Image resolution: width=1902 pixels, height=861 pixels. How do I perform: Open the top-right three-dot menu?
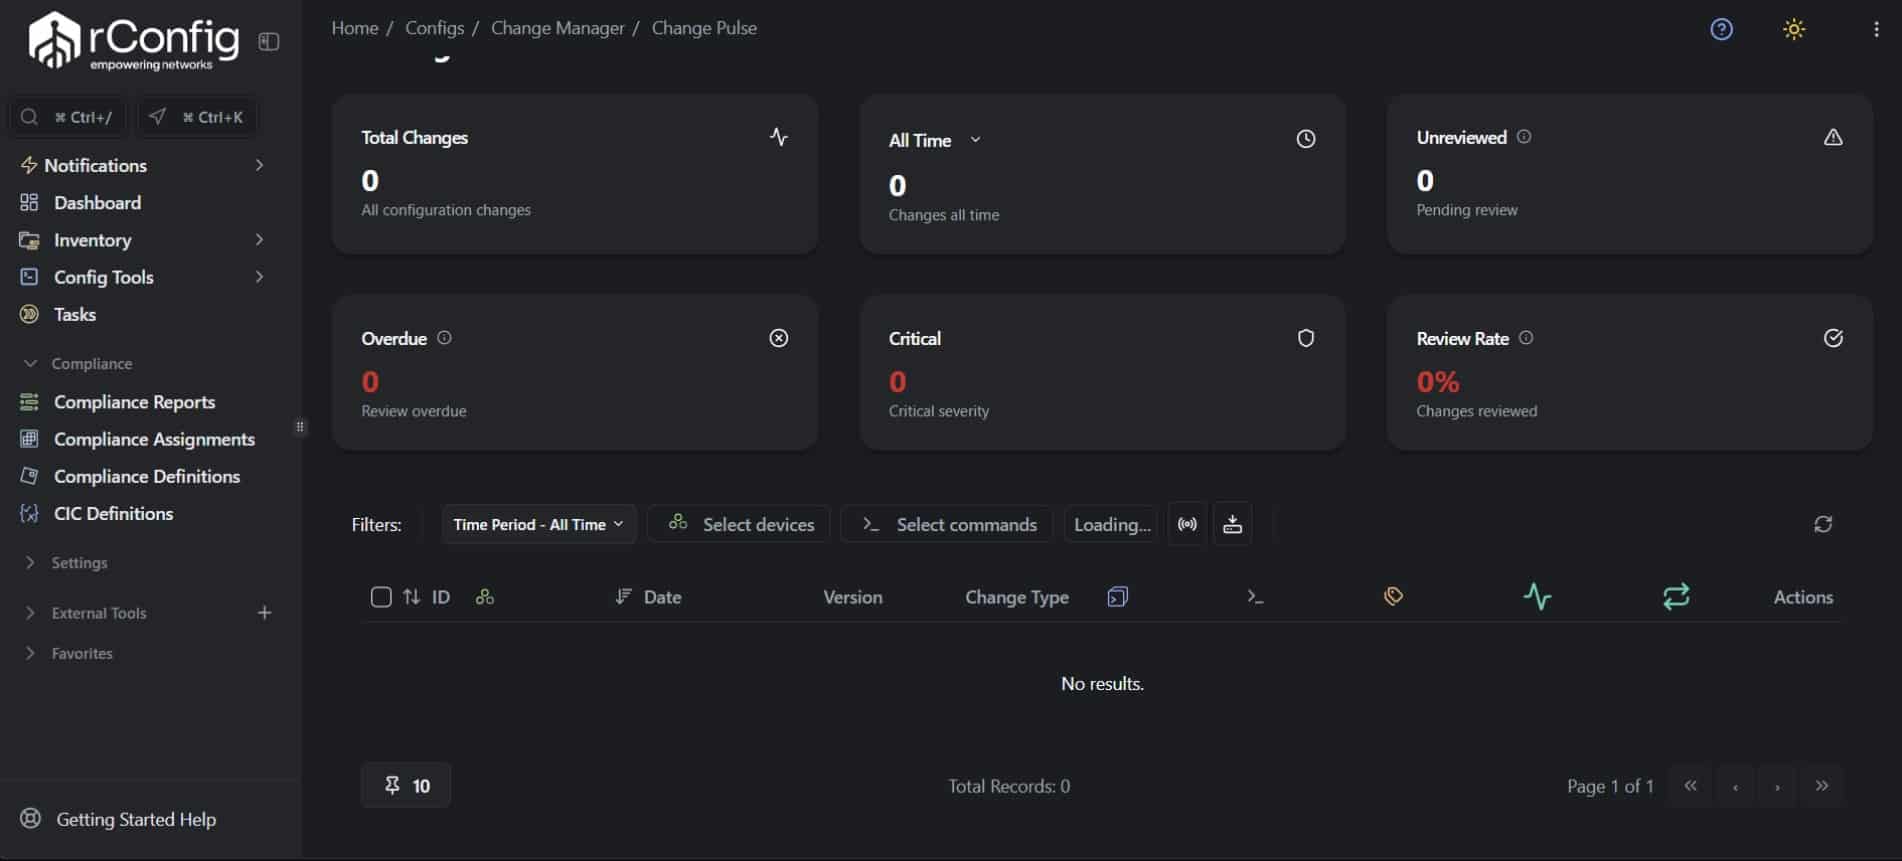point(1876,29)
